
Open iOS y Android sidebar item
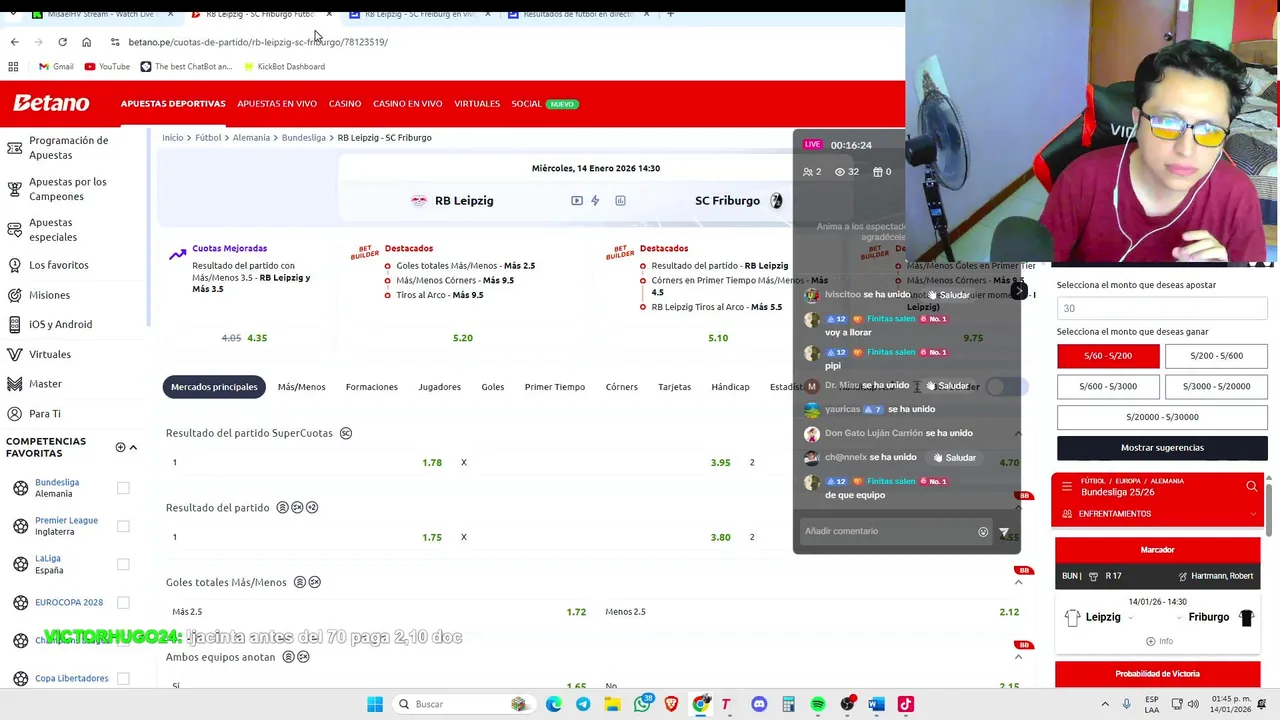(60, 324)
